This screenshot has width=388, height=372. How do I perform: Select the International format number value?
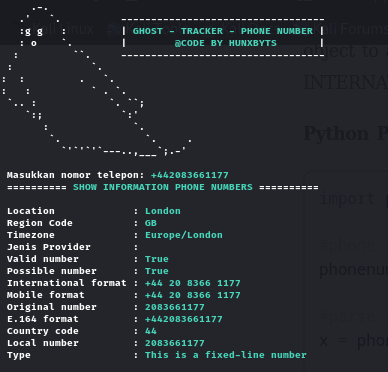pyautogui.click(x=193, y=283)
